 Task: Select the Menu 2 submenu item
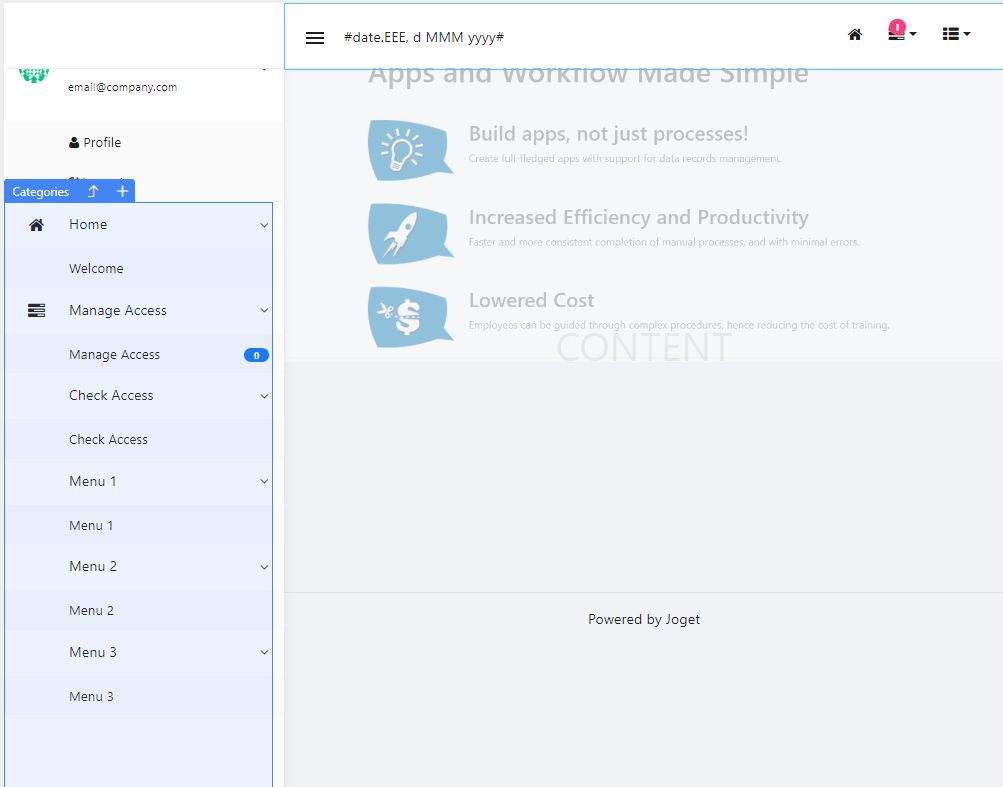pyautogui.click(x=139, y=610)
